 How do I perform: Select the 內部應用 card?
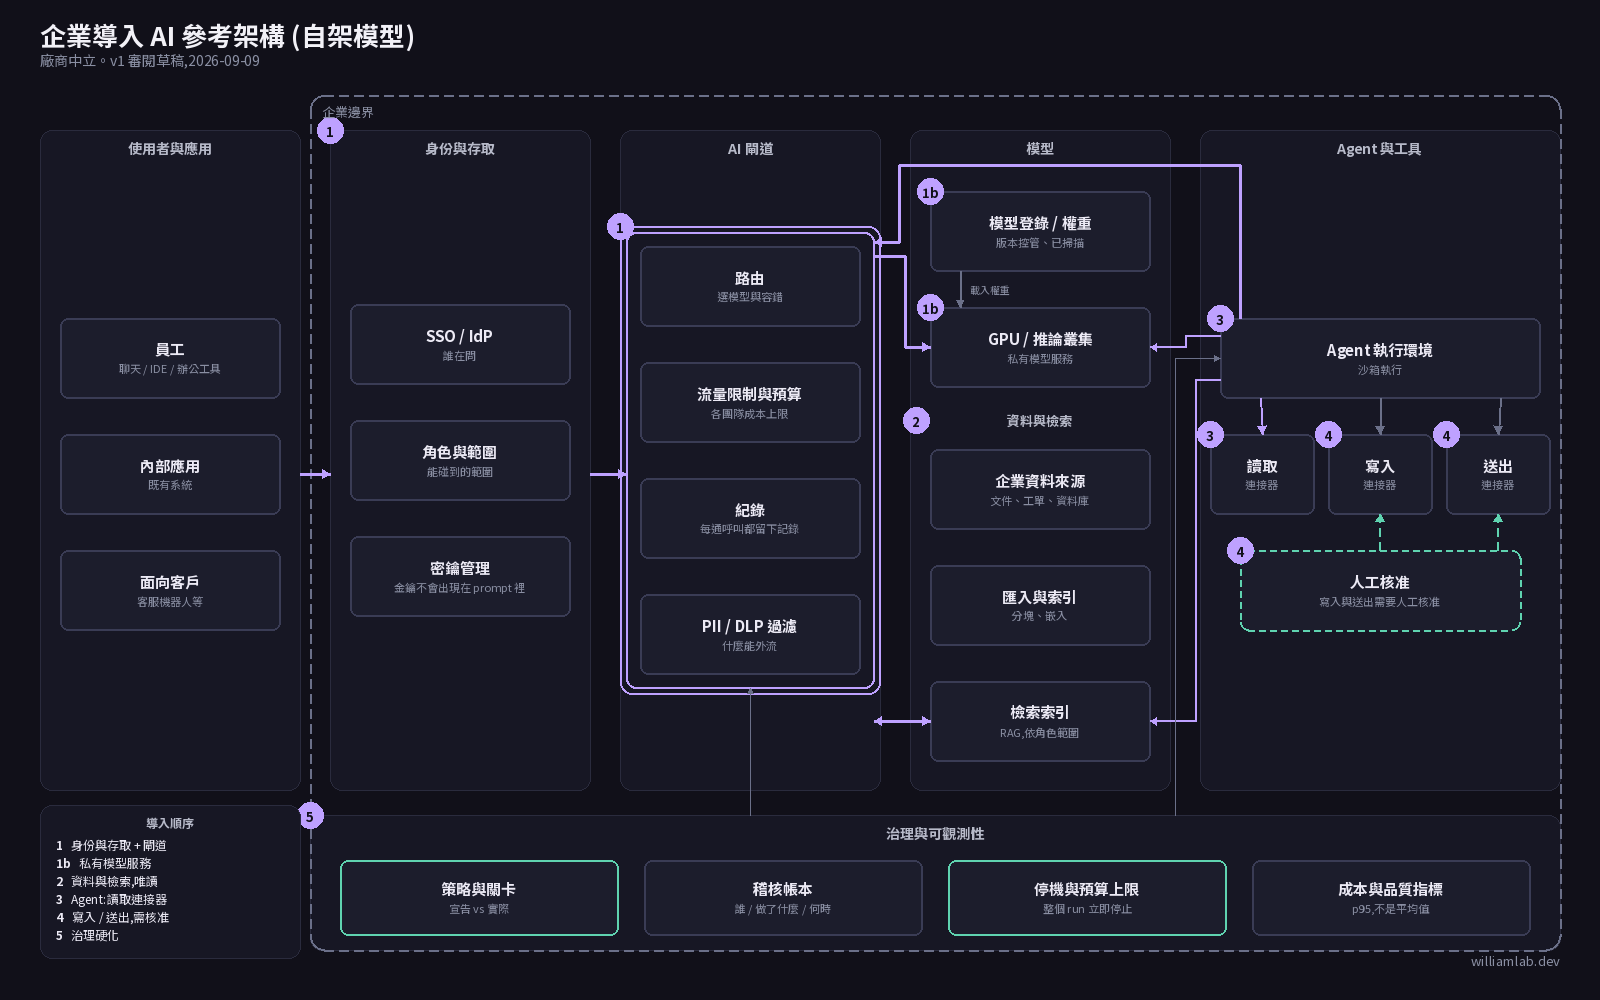[x=170, y=474]
